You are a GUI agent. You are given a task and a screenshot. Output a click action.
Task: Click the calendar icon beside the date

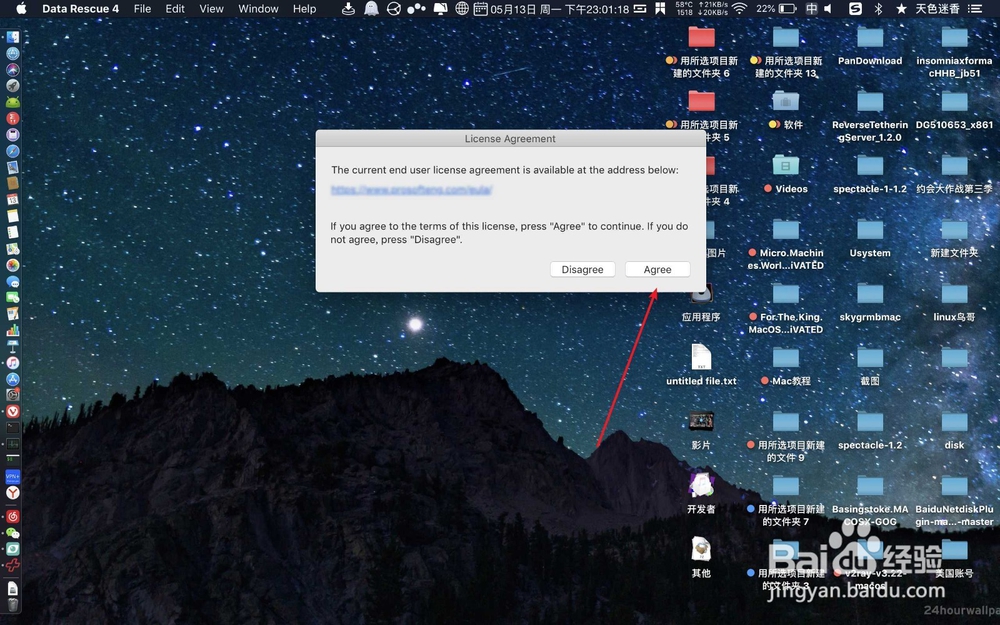point(480,9)
